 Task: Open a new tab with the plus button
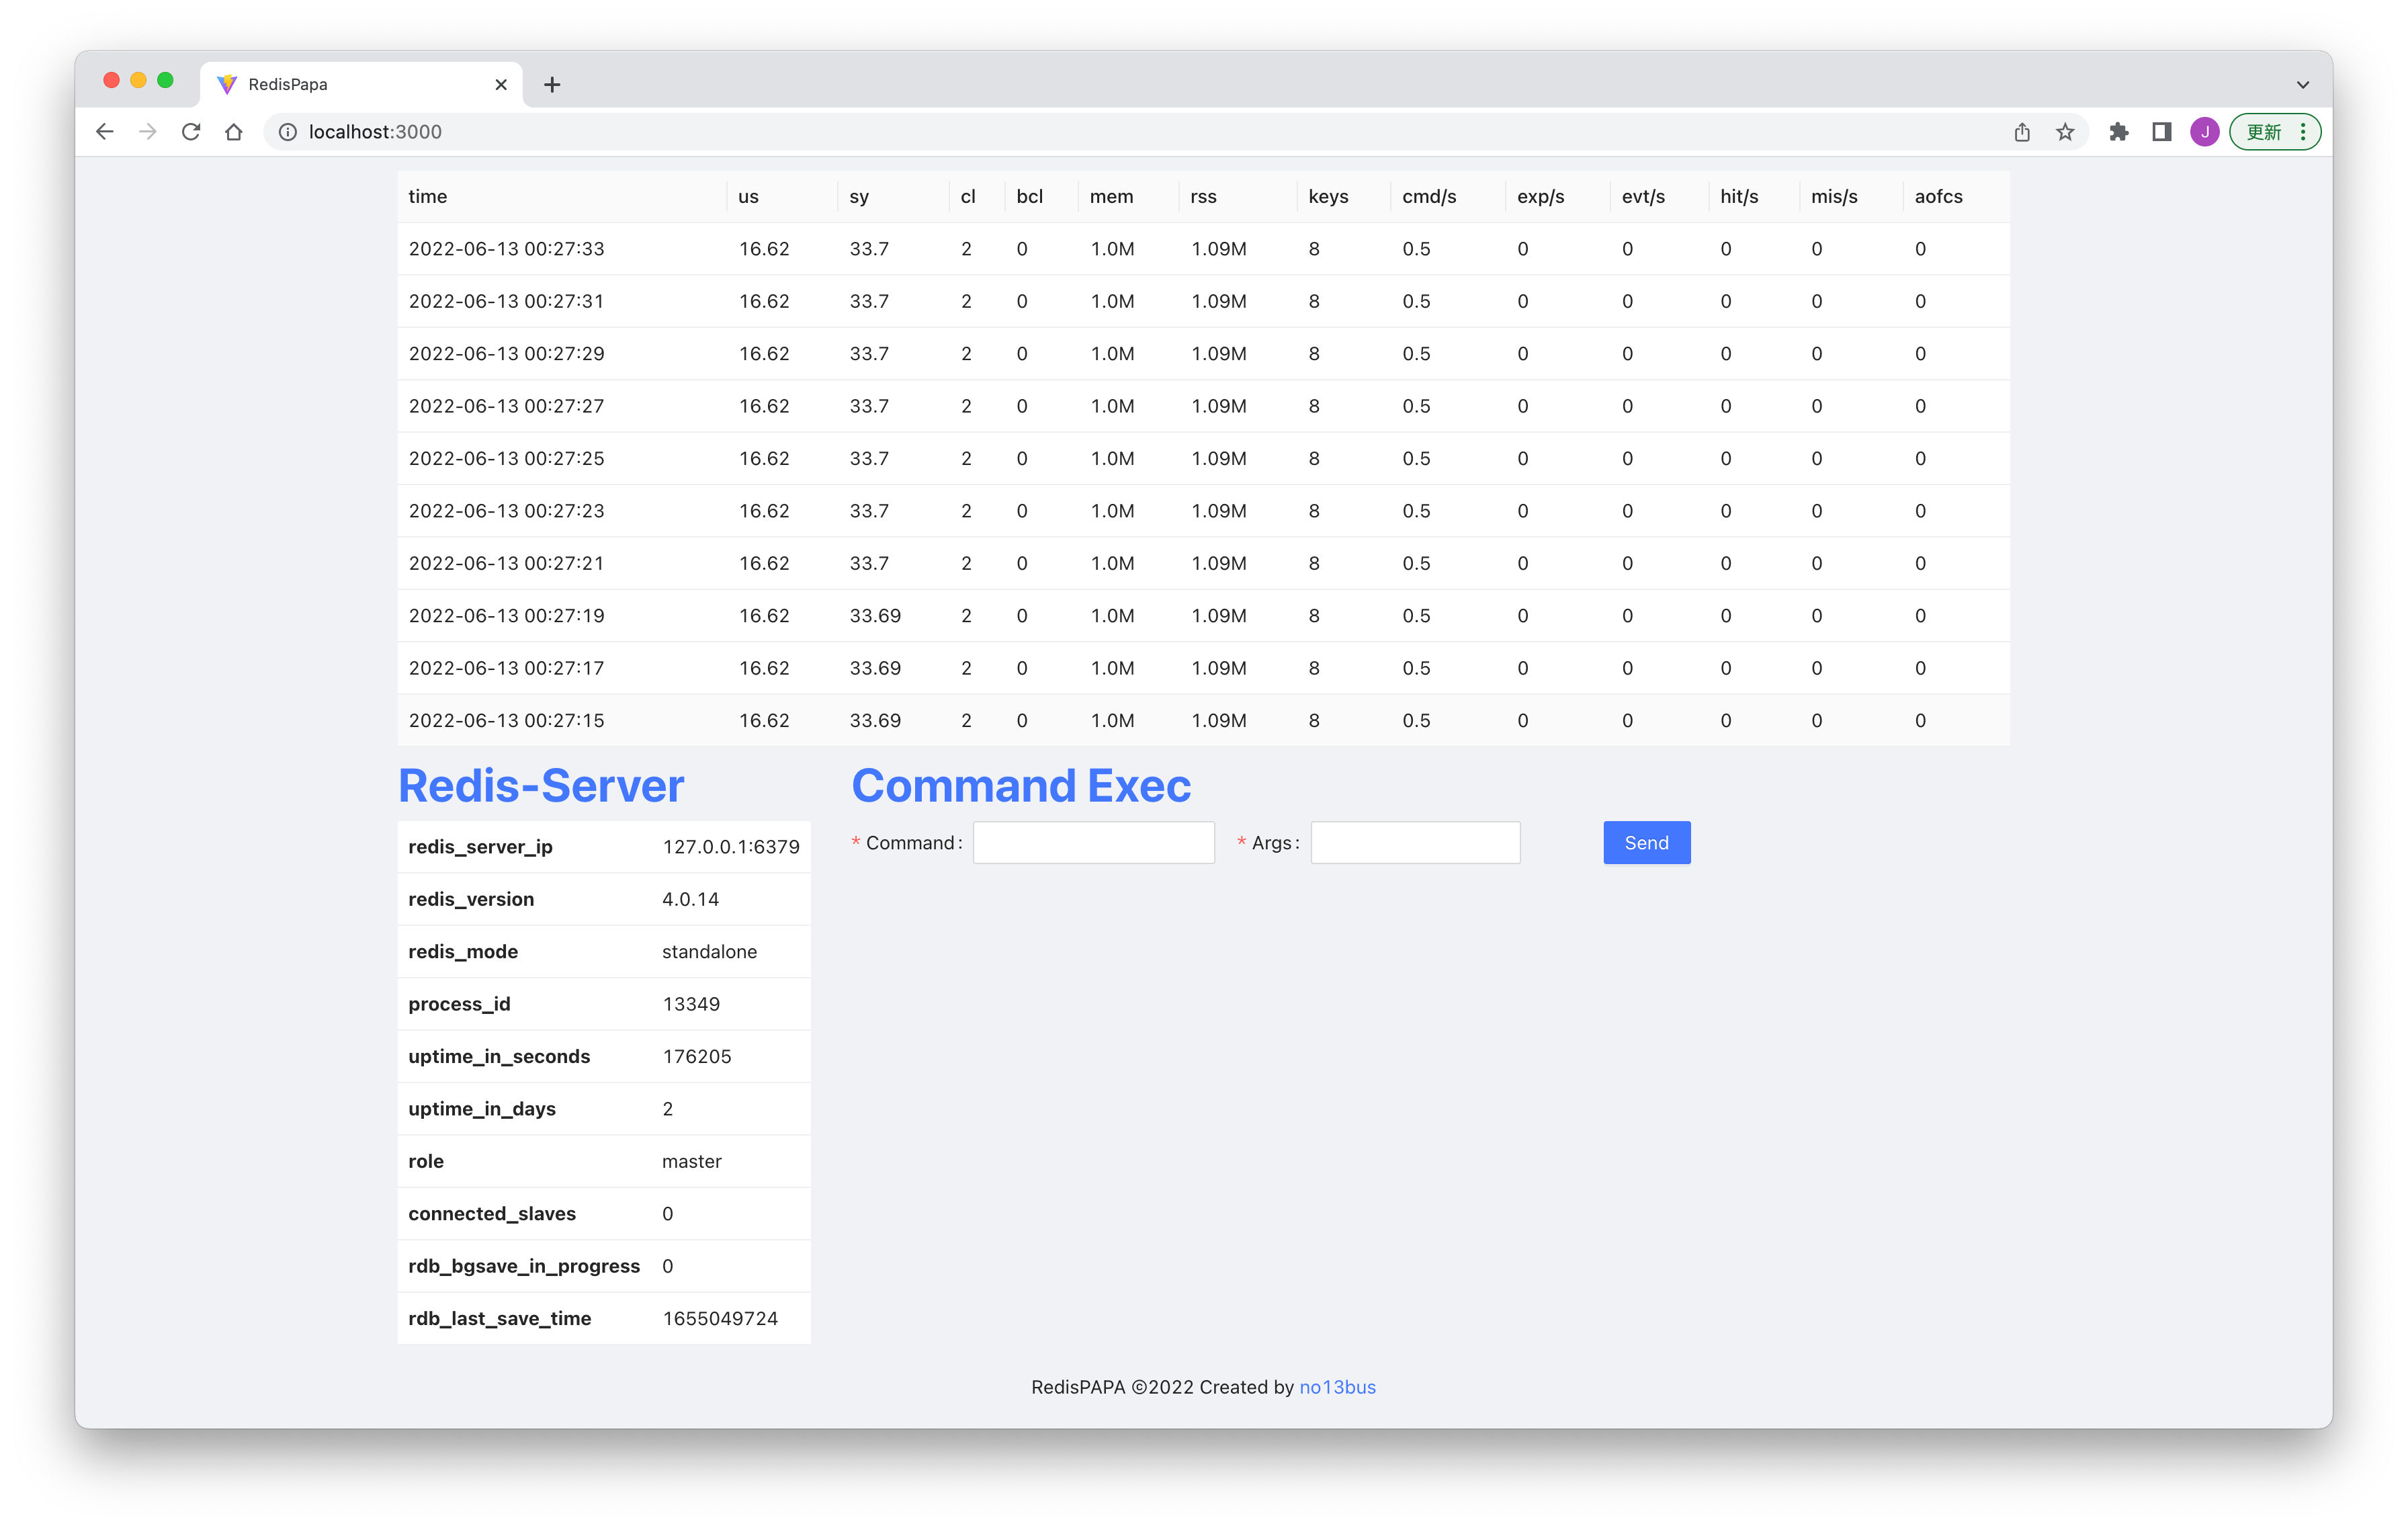tap(552, 84)
